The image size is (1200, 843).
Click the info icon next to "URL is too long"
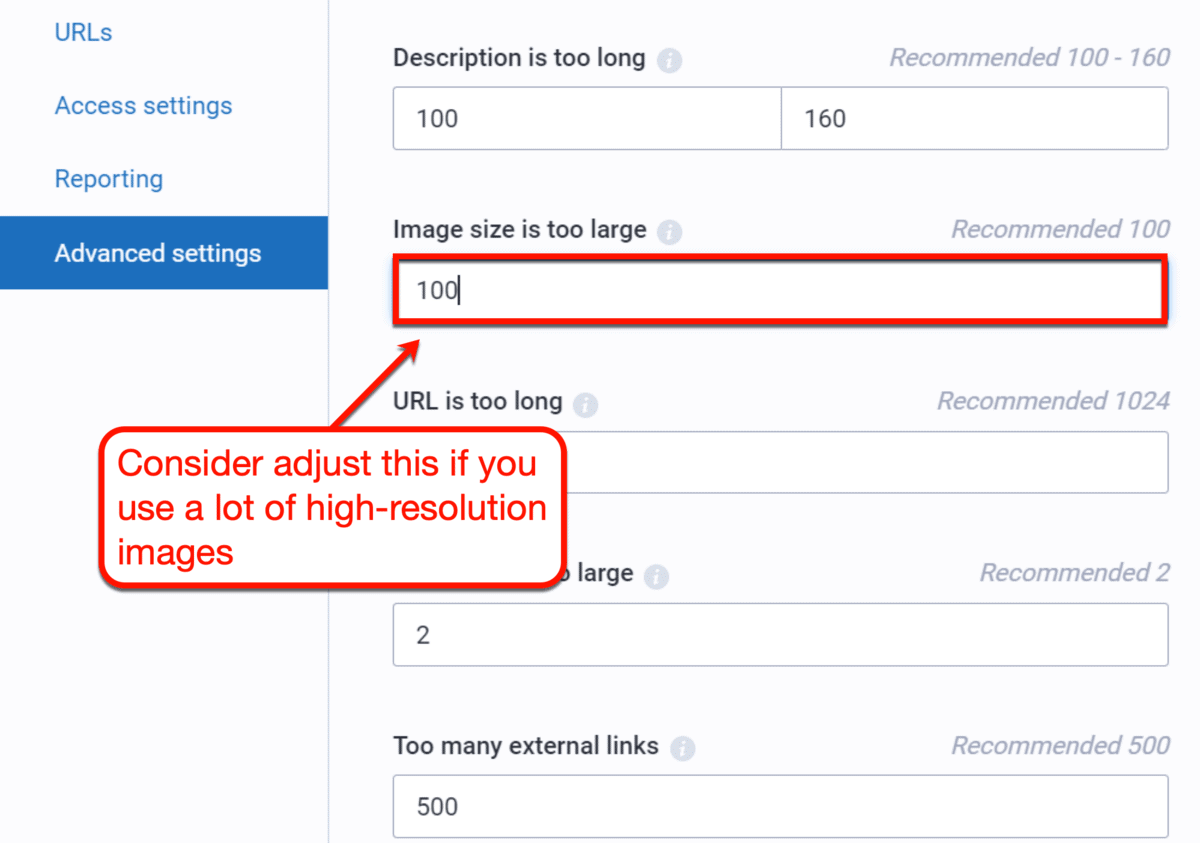click(586, 403)
